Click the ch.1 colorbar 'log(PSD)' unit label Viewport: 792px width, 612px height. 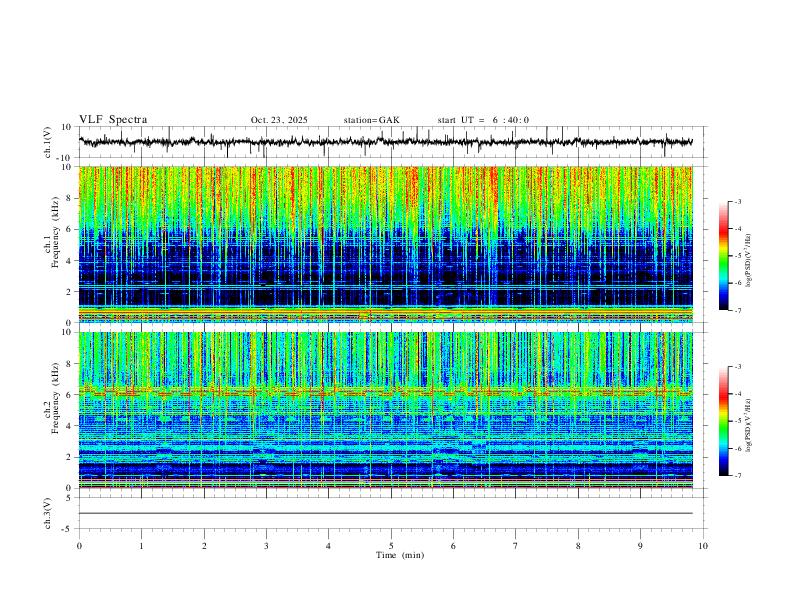(749, 261)
